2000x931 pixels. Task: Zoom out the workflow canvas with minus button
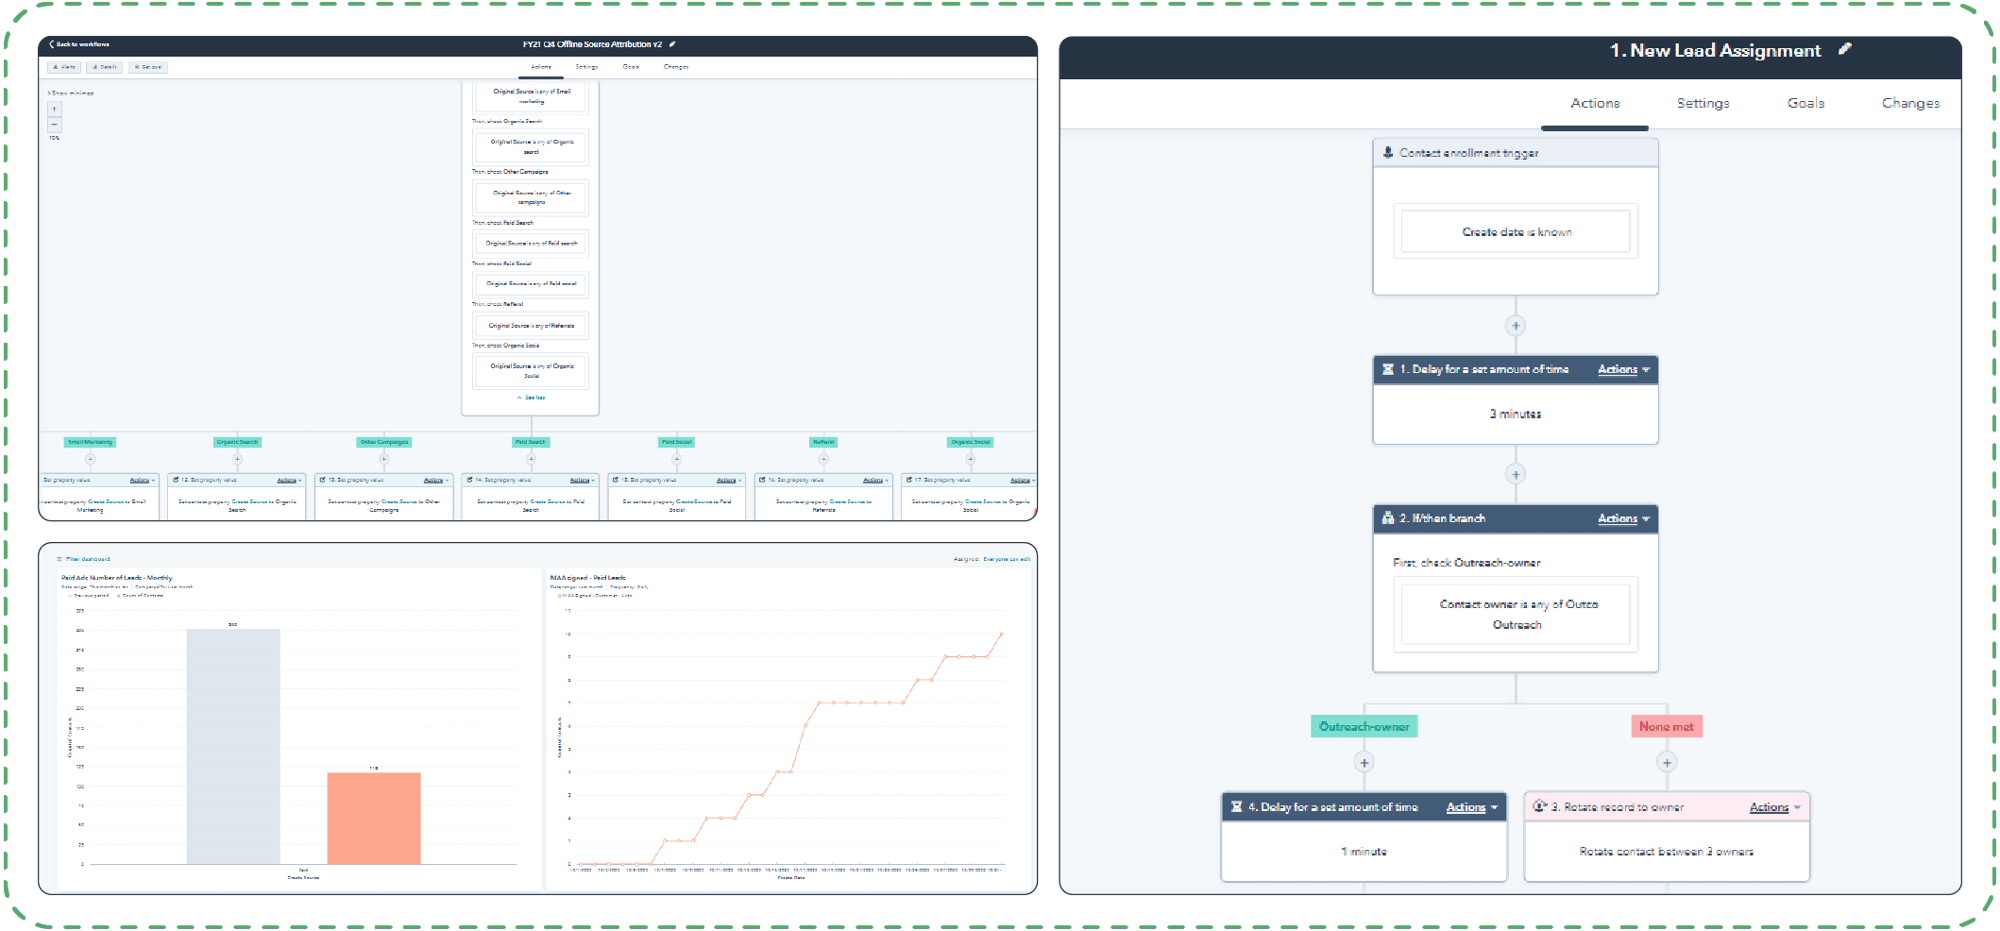click(54, 124)
